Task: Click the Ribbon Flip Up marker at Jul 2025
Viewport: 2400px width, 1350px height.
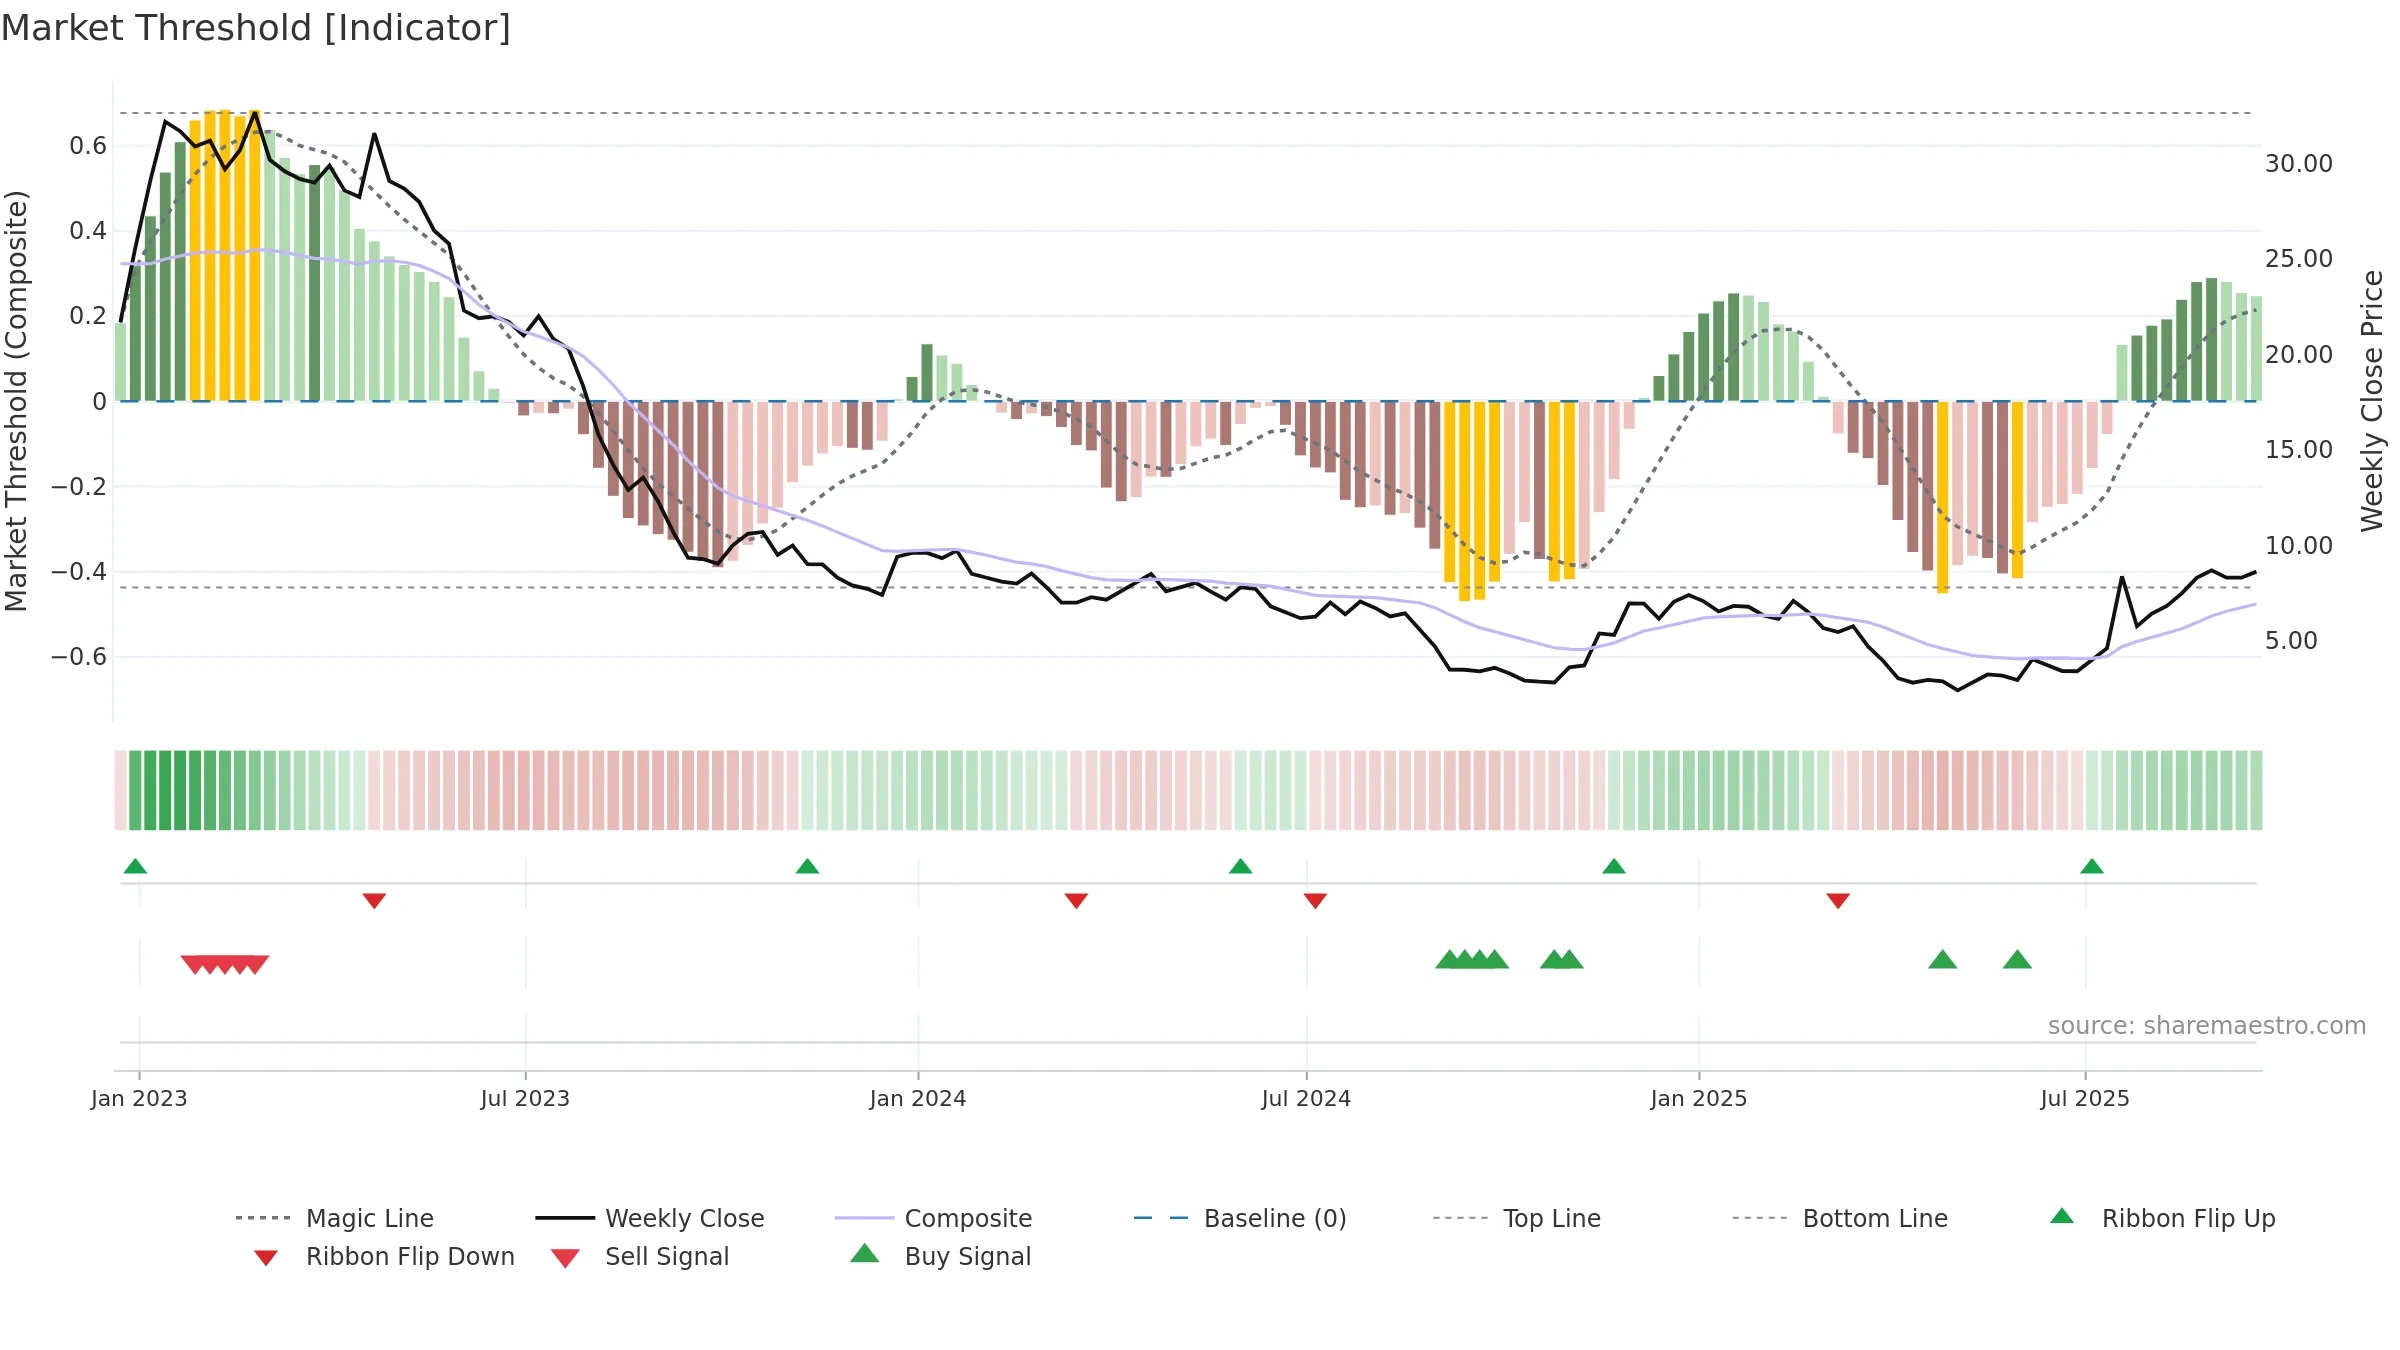Action: click(2092, 866)
